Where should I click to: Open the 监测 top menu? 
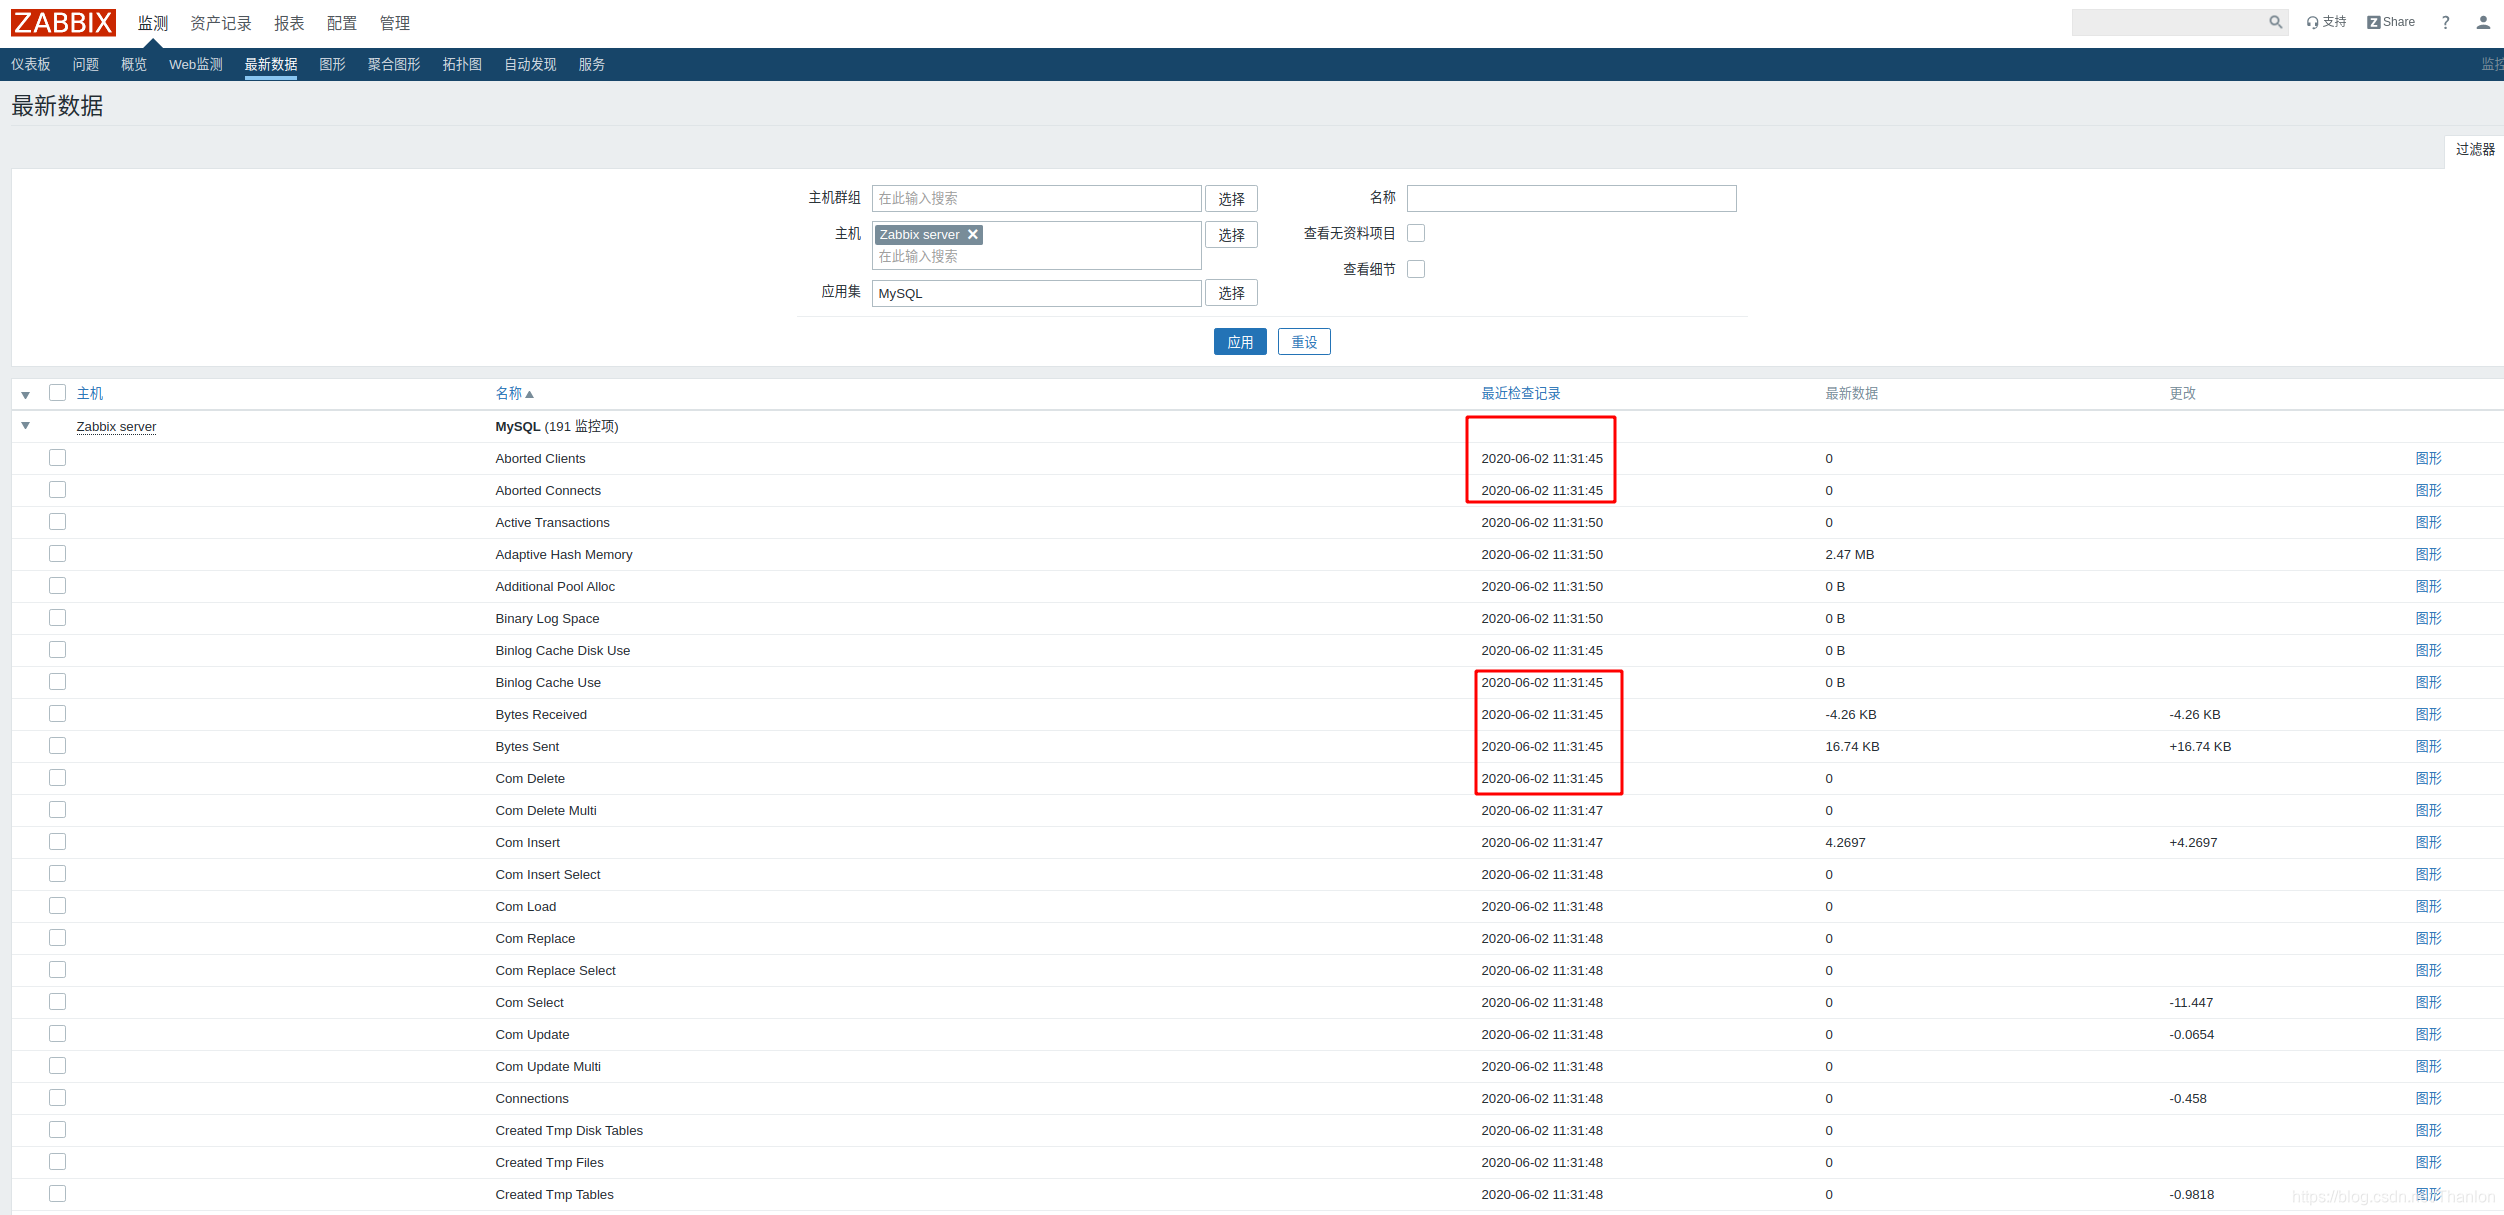[153, 23]
